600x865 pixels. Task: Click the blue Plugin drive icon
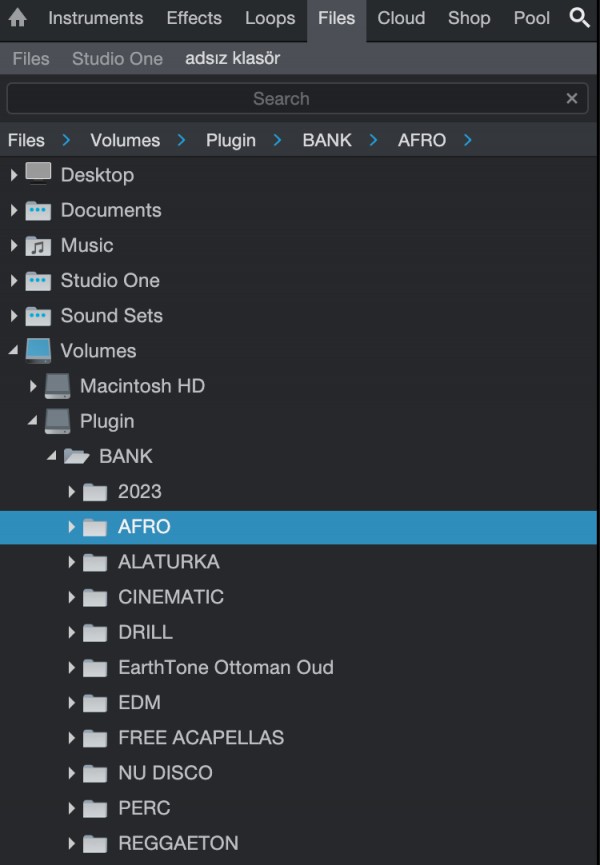click(57, 421)
